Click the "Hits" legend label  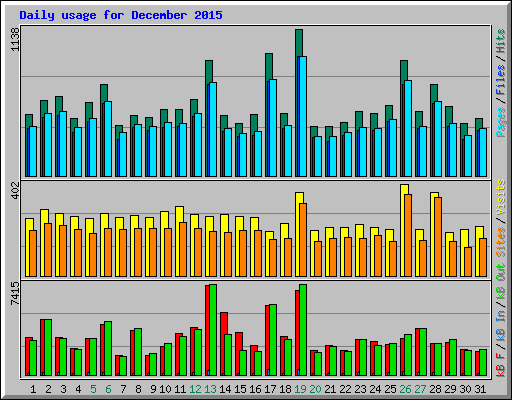[x=501, y=41]
